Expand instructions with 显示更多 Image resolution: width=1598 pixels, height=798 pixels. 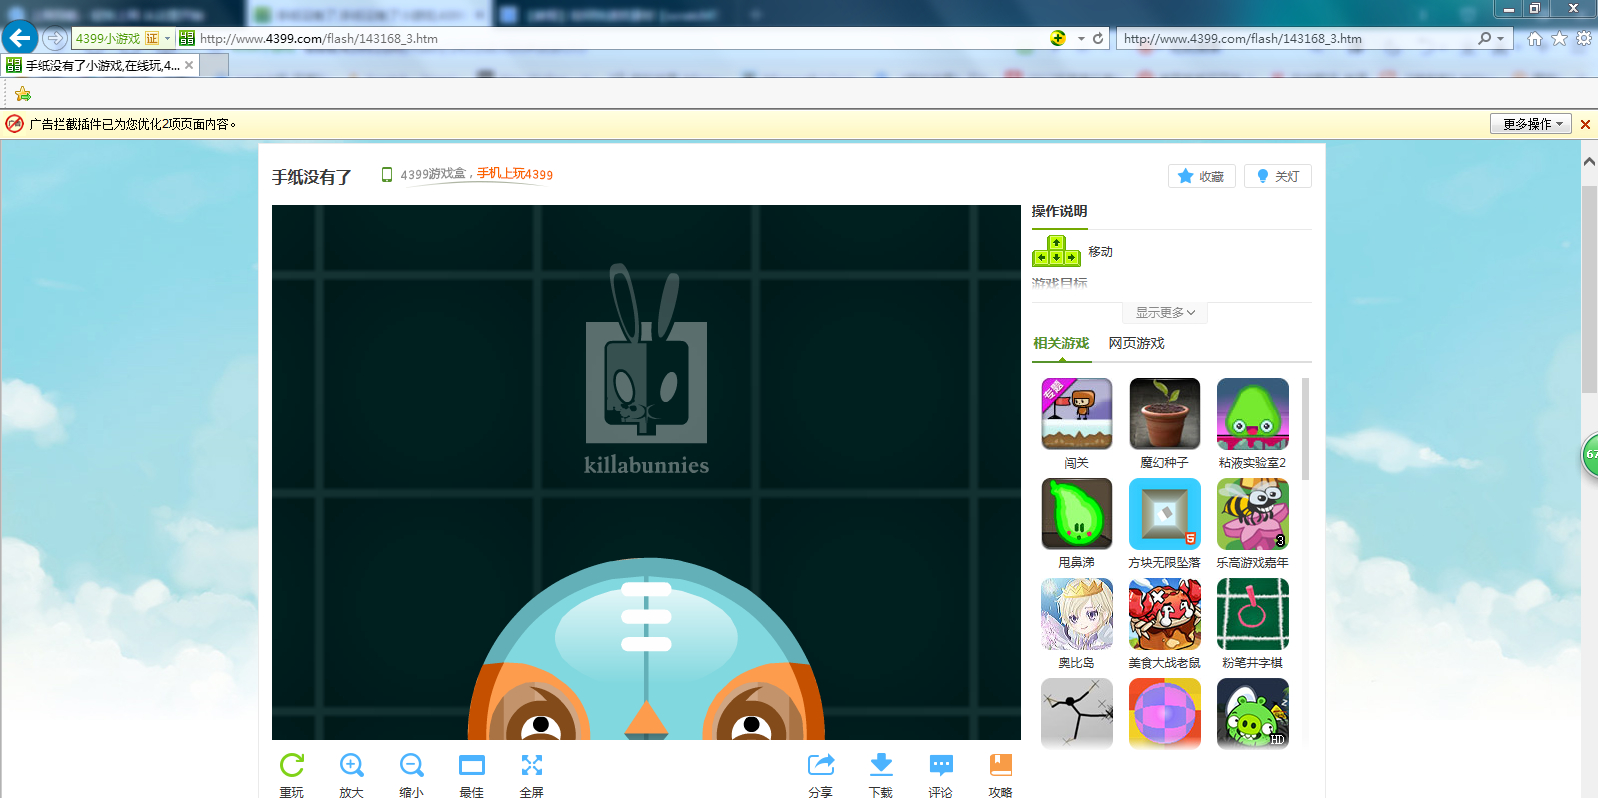(x=1165, y=313)
